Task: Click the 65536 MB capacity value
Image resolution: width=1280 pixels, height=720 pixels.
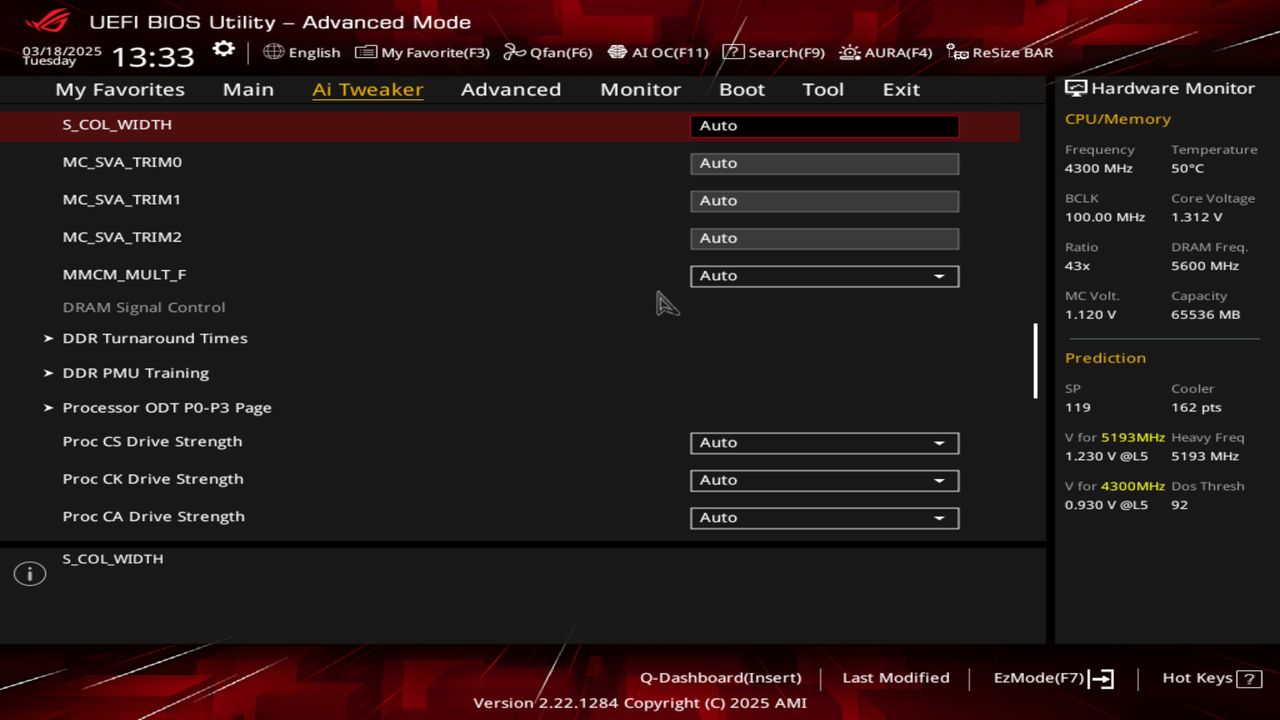Action: pyautogui.click(x=1205, y=315)
